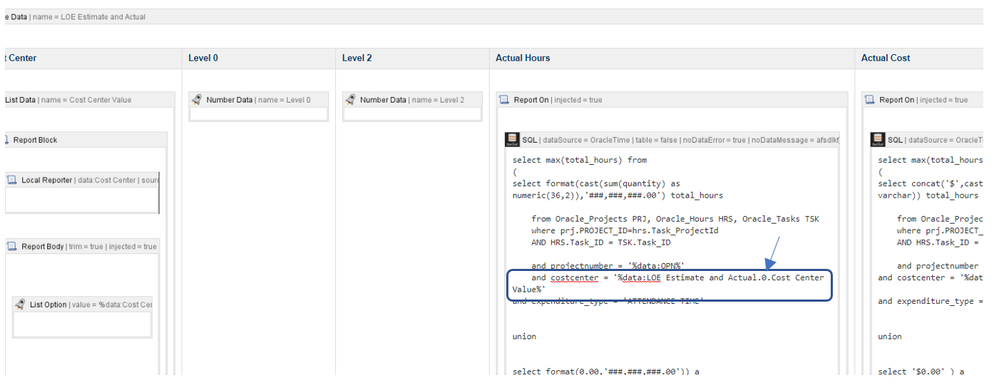Click the Local Reporter empty content box
Viewport: 999px width, 388px height.
point(82,200)
